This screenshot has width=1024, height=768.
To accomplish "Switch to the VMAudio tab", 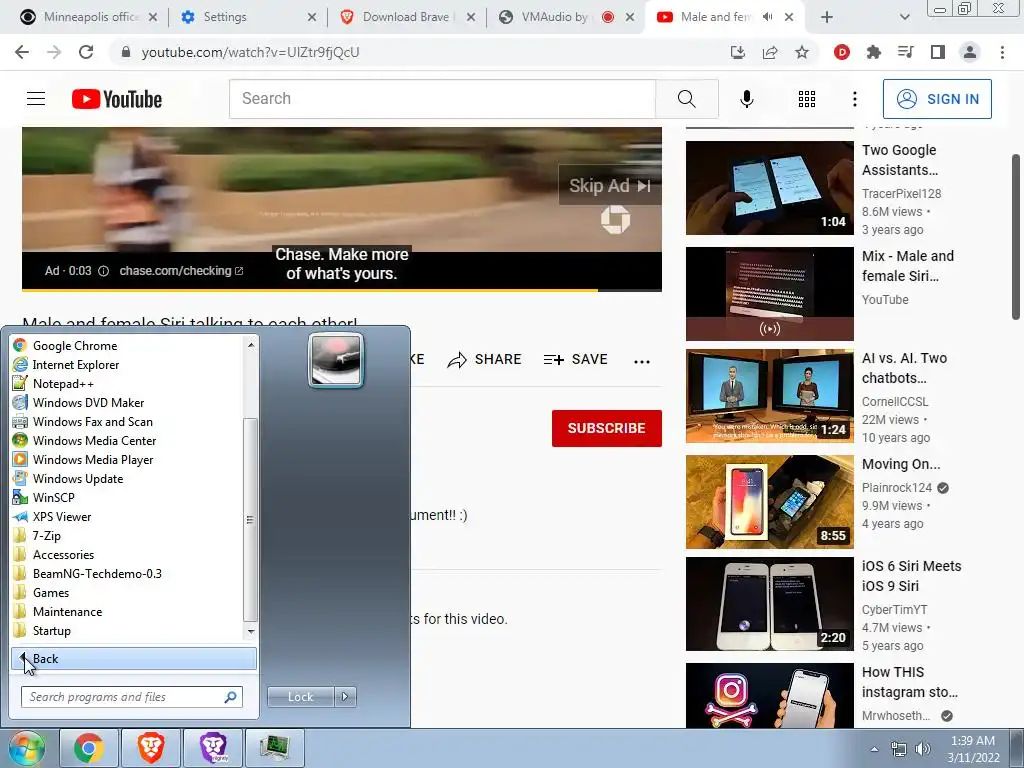I will point(566,17).
